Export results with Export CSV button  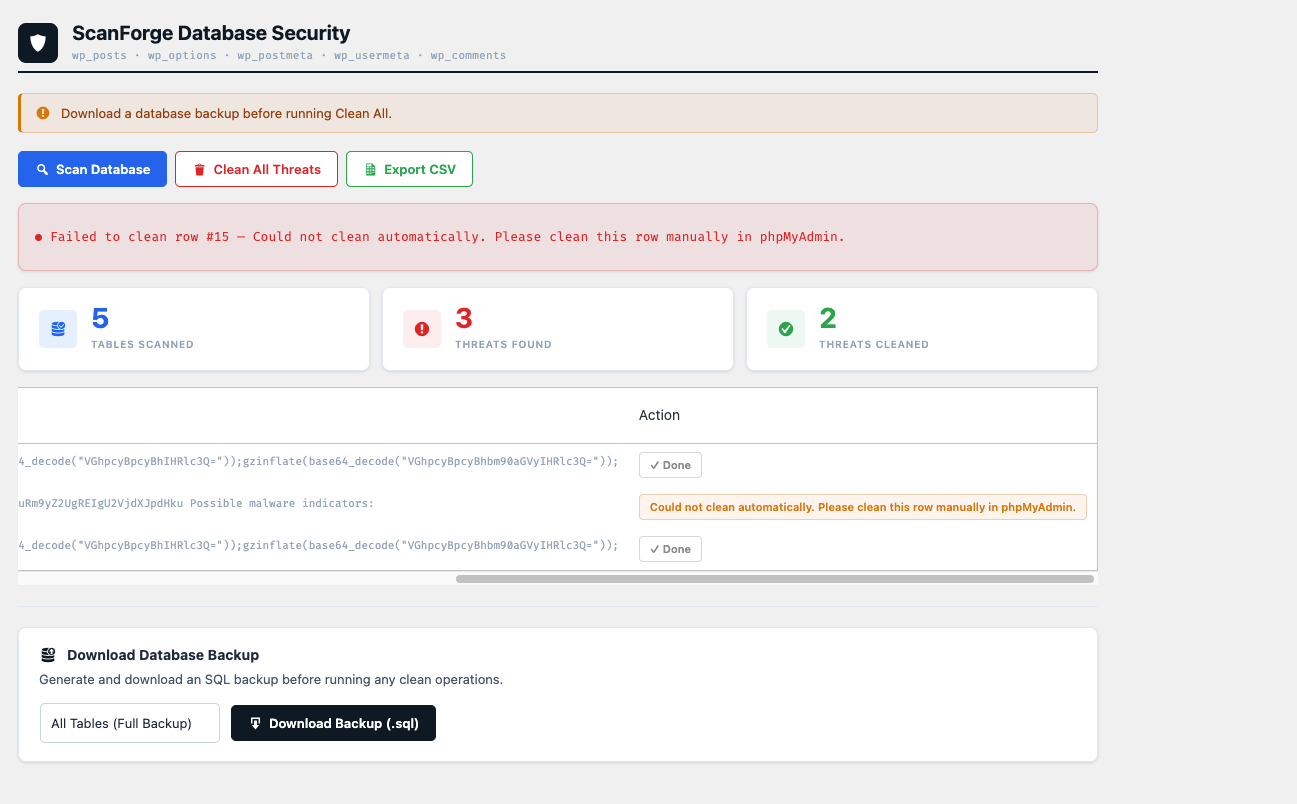coord(409,169)
